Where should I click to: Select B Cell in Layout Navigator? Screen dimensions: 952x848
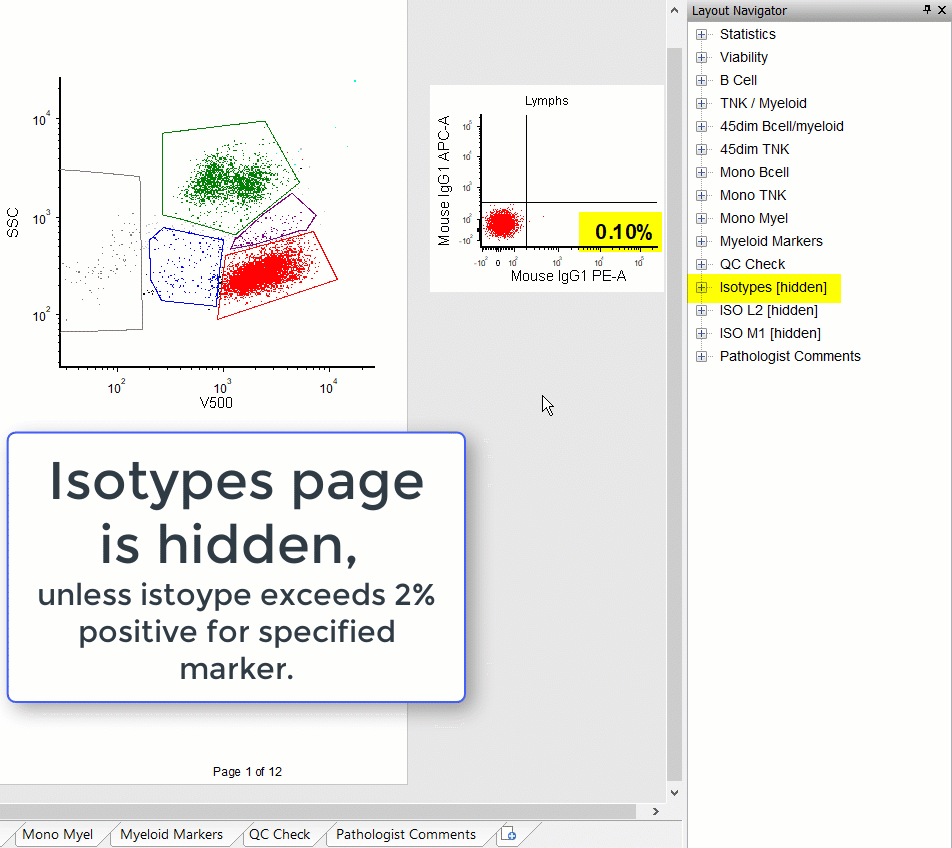click(738, 80)
